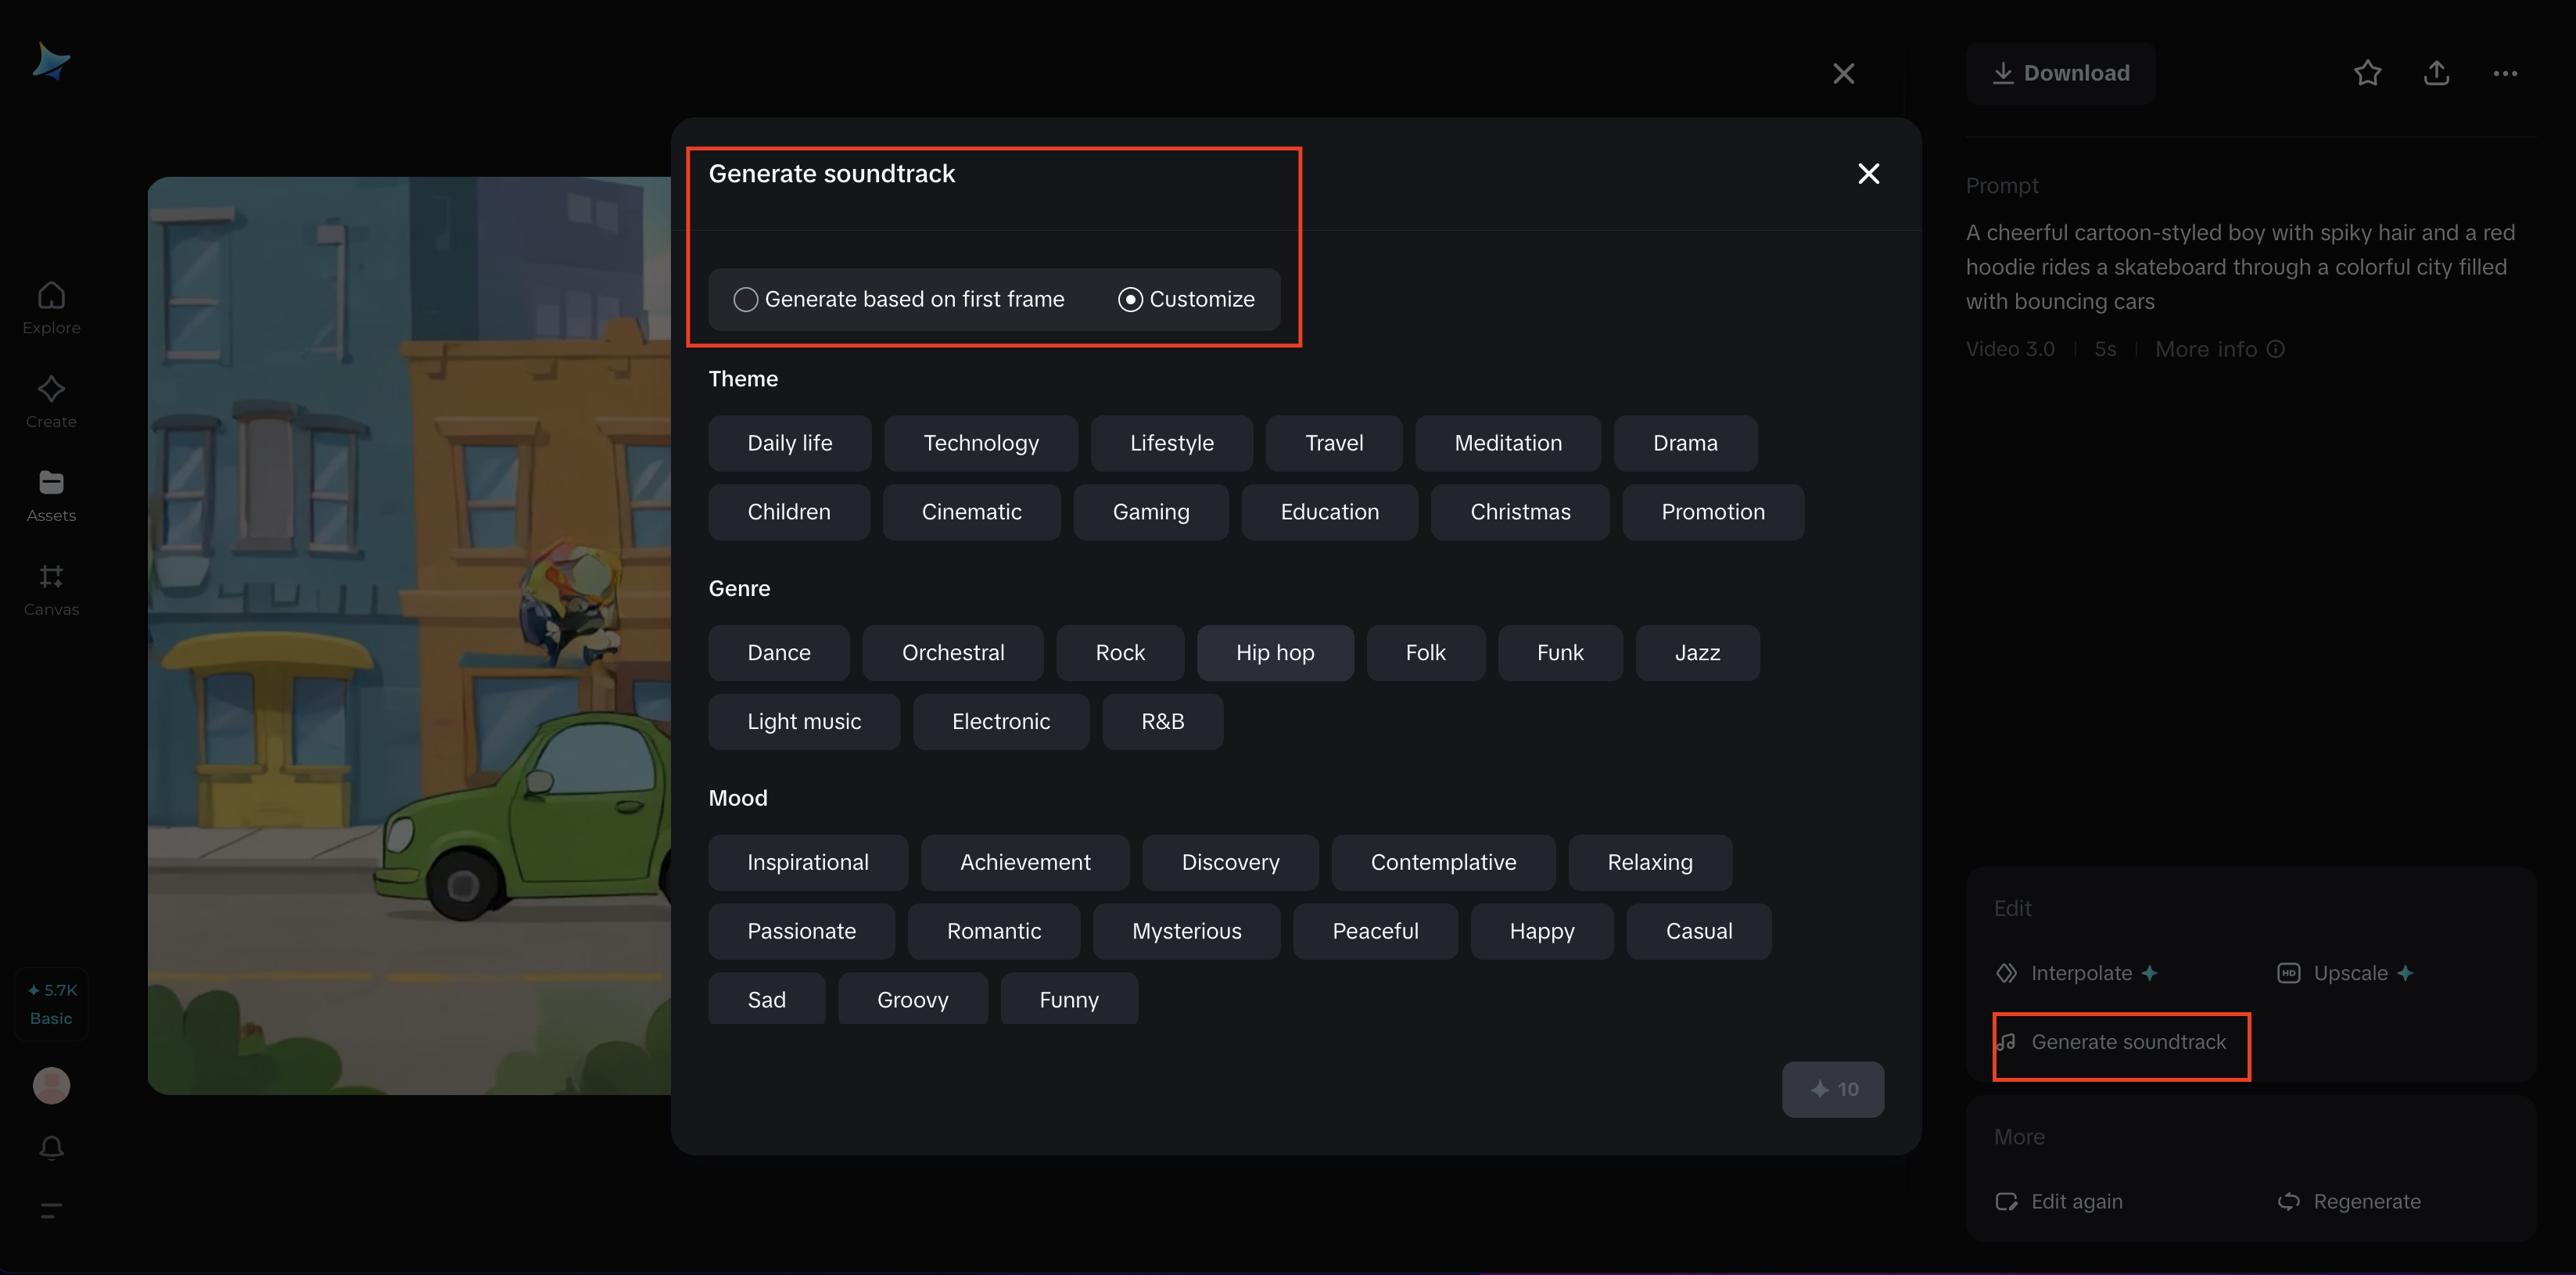2576x1275 pixels.
Task: Toggle the Happy mood chip
Action: pos(1541,931)
